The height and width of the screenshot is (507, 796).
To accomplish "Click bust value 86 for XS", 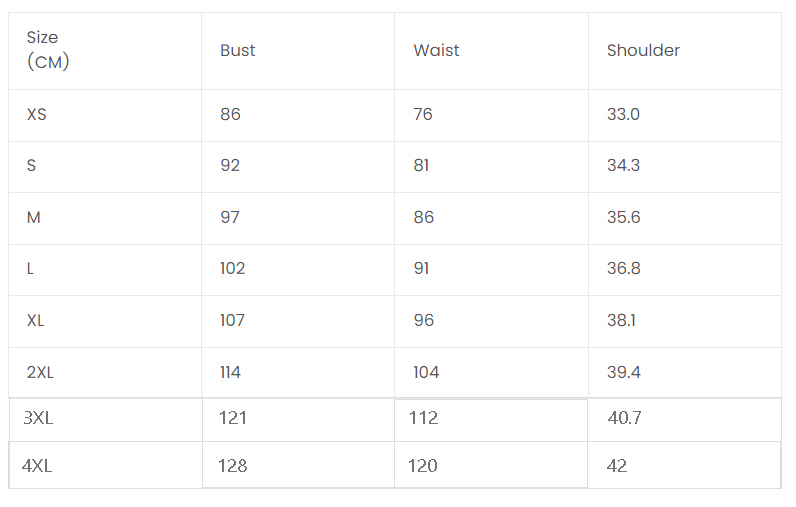I will coord(231,115).
